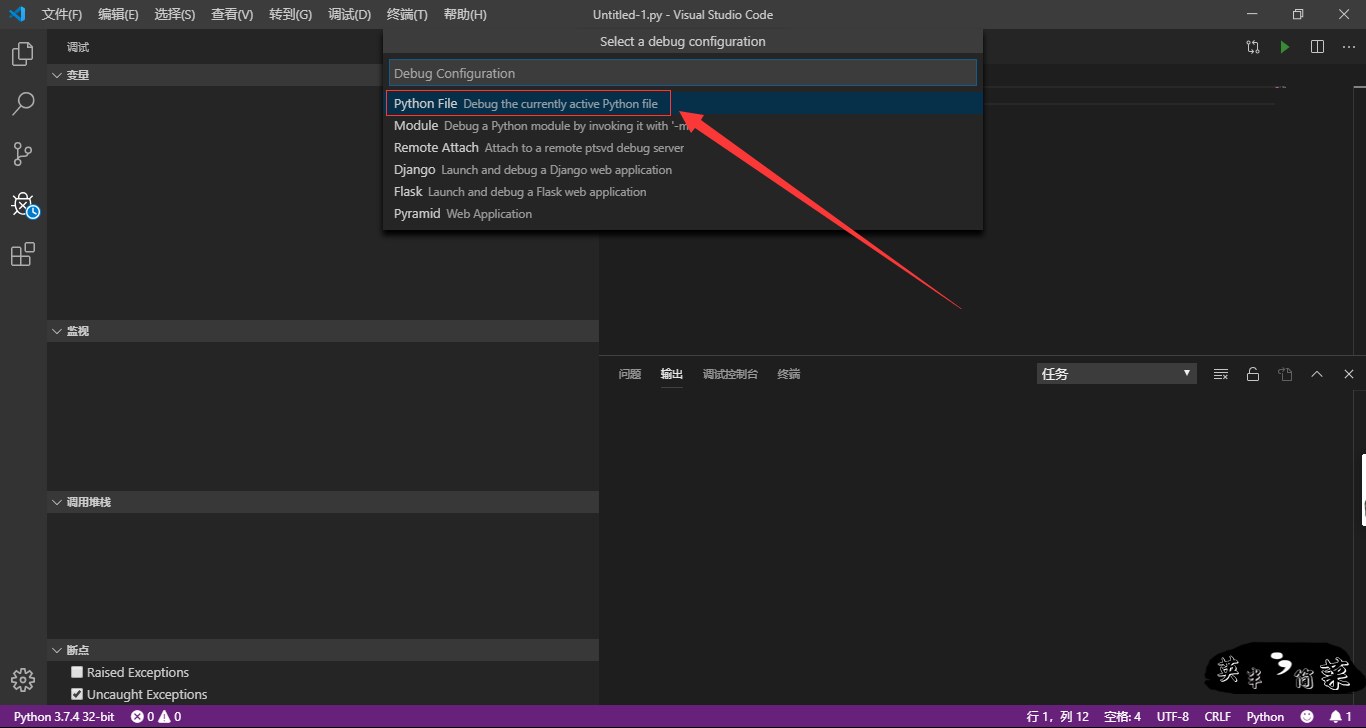Image resolution: width=1366 pixels, height=728 pixels.
Task: Open the Source Control view
Action: pos(22,154)
